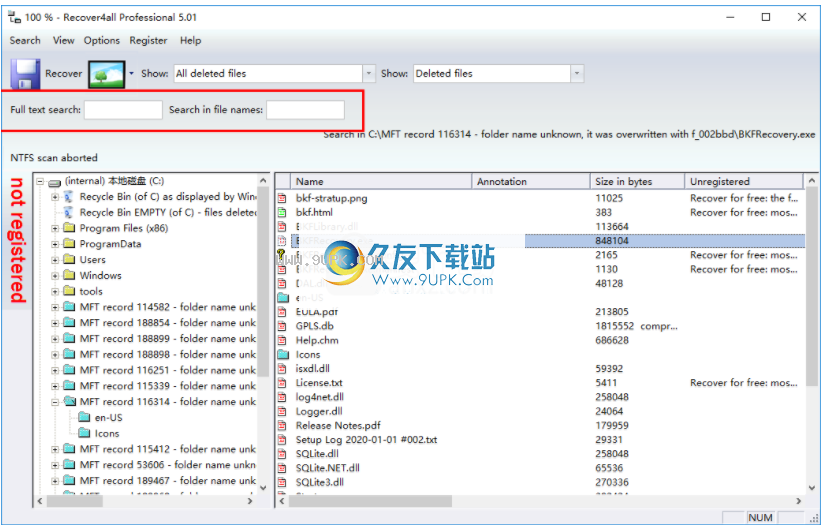Click tree panel vertical scroll up arrow
Viewport: 824px width, 526px height.
263,181
